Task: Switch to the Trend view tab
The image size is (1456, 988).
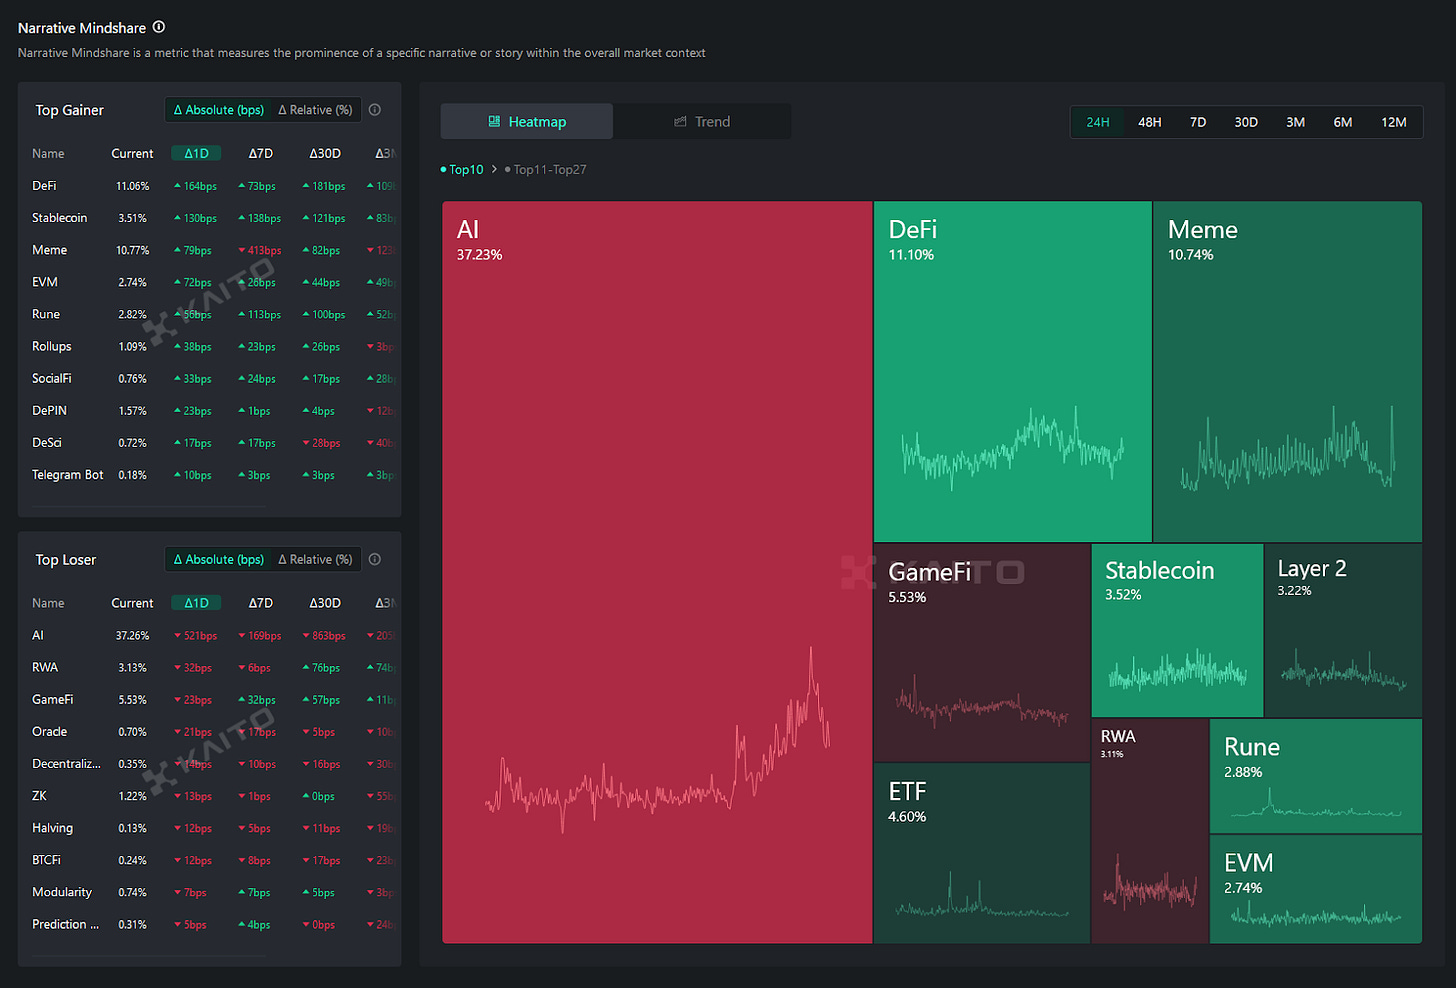Action: point(702,121)
